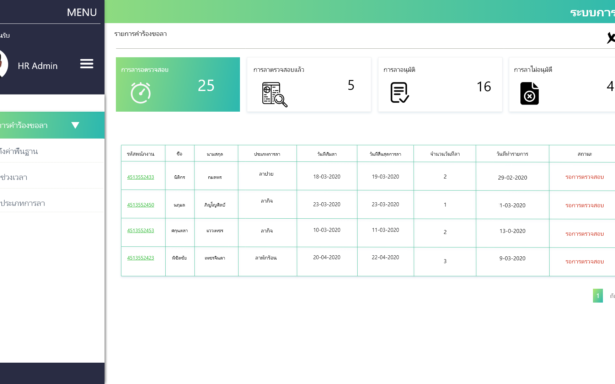Image resolution: width=615 pixels, height=384 pixels.
Task: Click the red status text in 4513552433 row
Action: click(x=584, y=177)
